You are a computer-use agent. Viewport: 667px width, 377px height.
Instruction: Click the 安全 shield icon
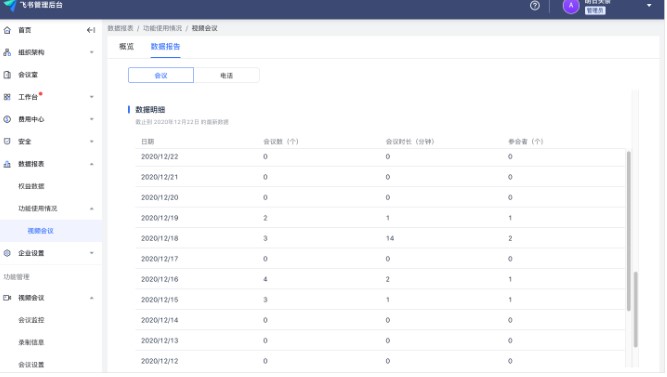tap(7, 141)
